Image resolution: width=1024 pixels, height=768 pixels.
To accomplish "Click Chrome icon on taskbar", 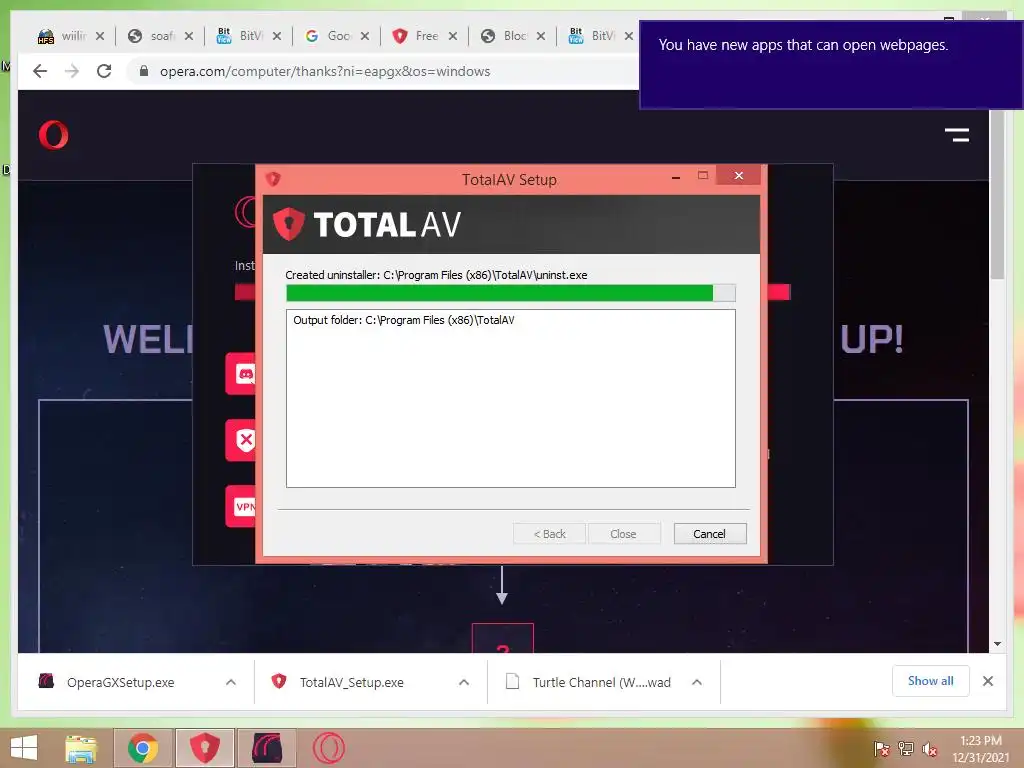I will pyautogui.click(x=143, y=748).
